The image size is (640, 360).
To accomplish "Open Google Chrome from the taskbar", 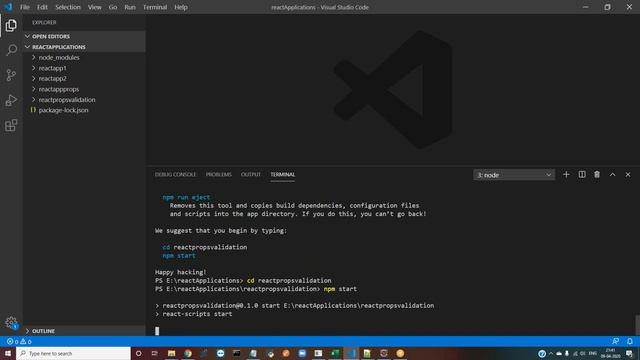I will pyautogui.click(x=188, y=353).
